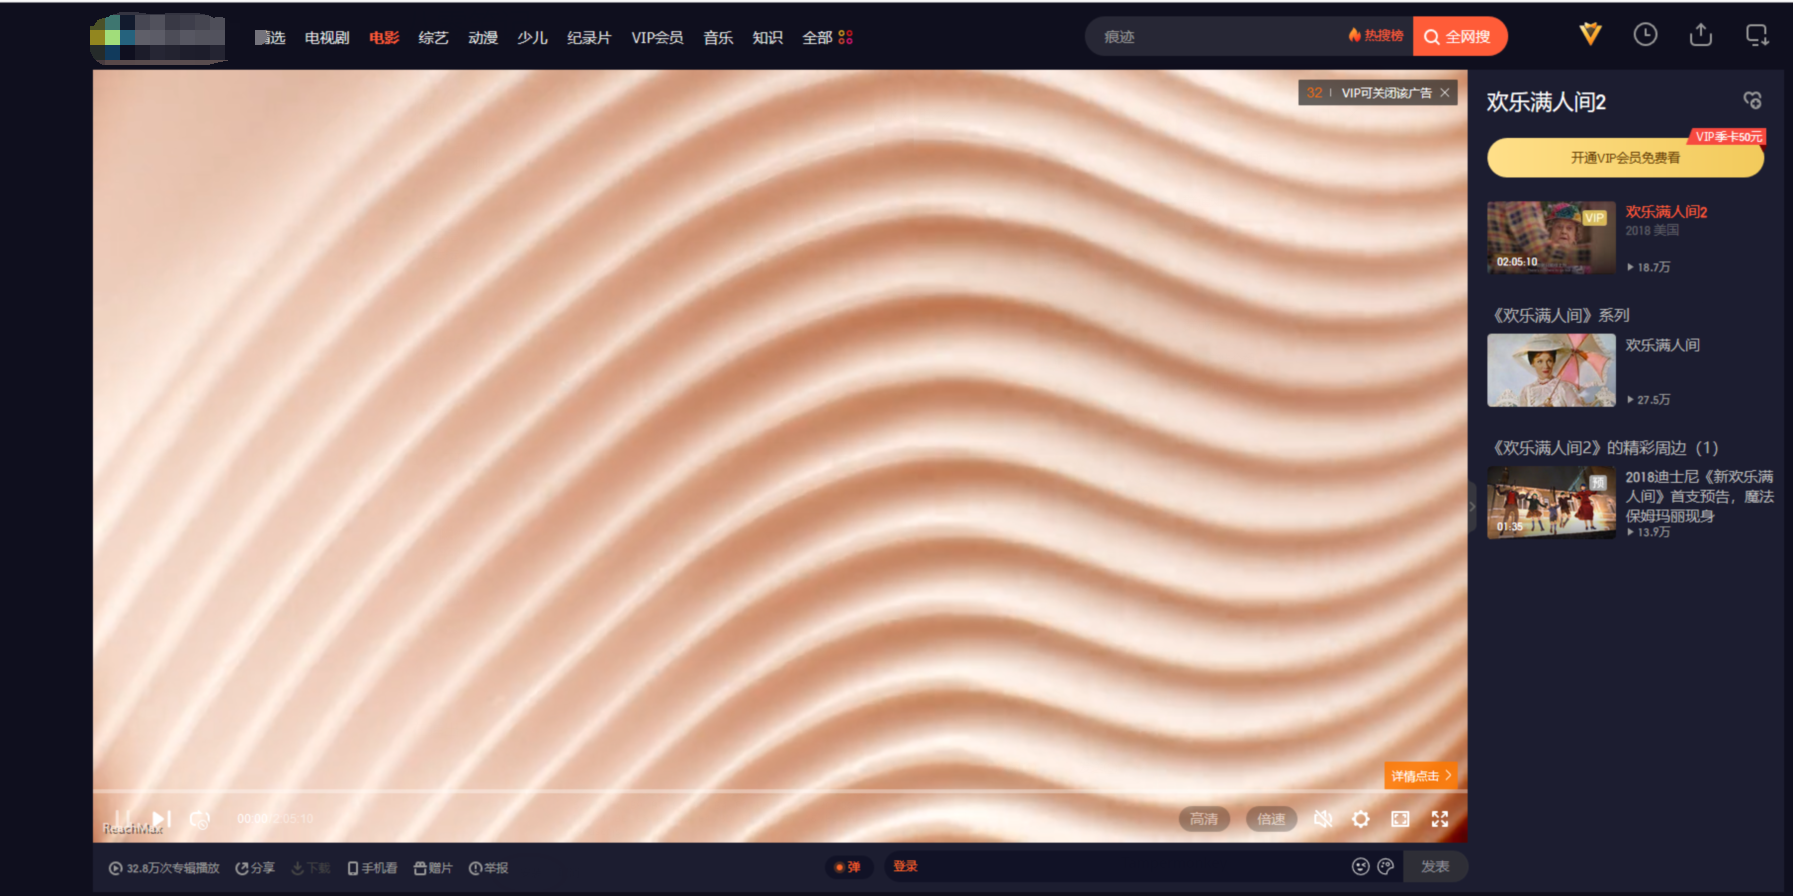Image resolution: width=1793 pixels, height=896 pixels.
Task: Click the 全网搜 search button
Action: (x=1459, y=37)
